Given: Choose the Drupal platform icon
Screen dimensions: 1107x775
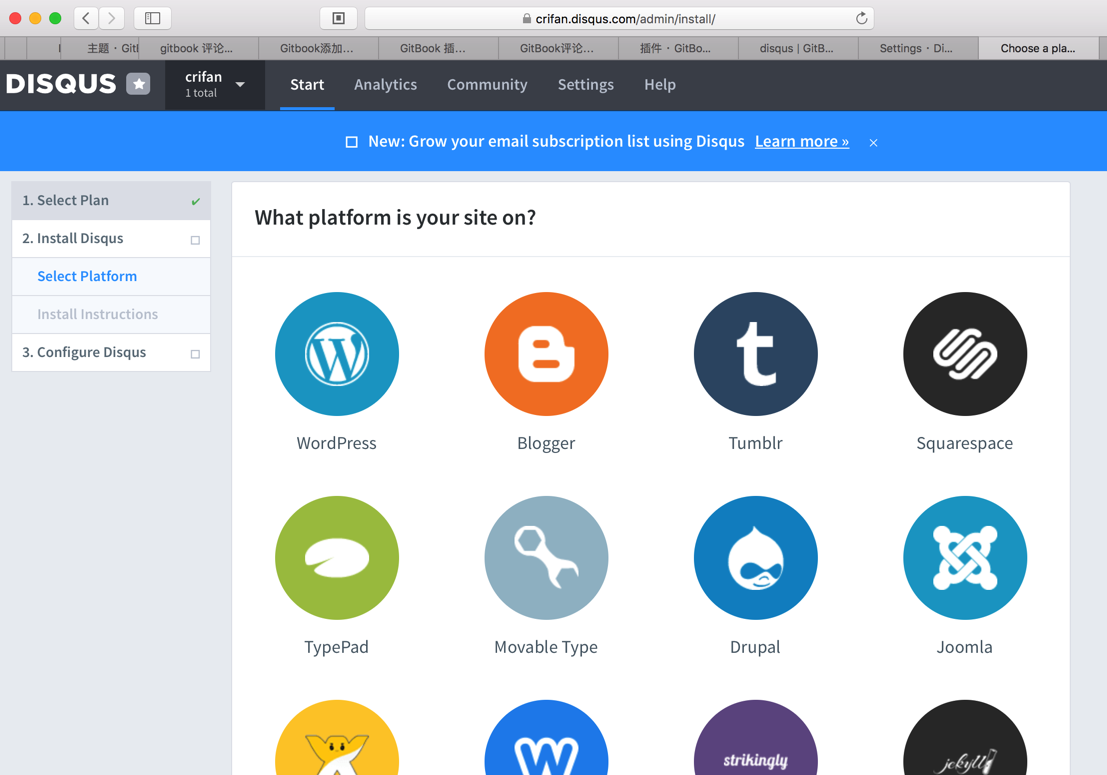Looking at the screenshot, I should pyautogui.click(x=755, y=558).
